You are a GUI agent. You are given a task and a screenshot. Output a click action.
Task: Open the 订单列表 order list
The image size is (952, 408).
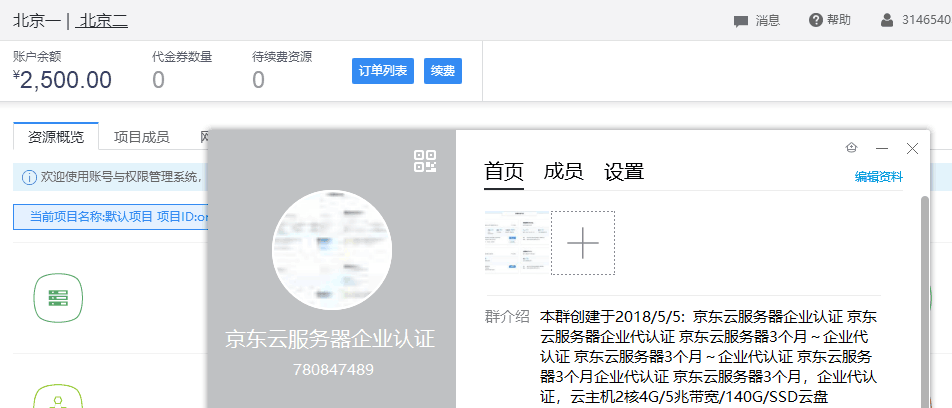pos(383,71)
